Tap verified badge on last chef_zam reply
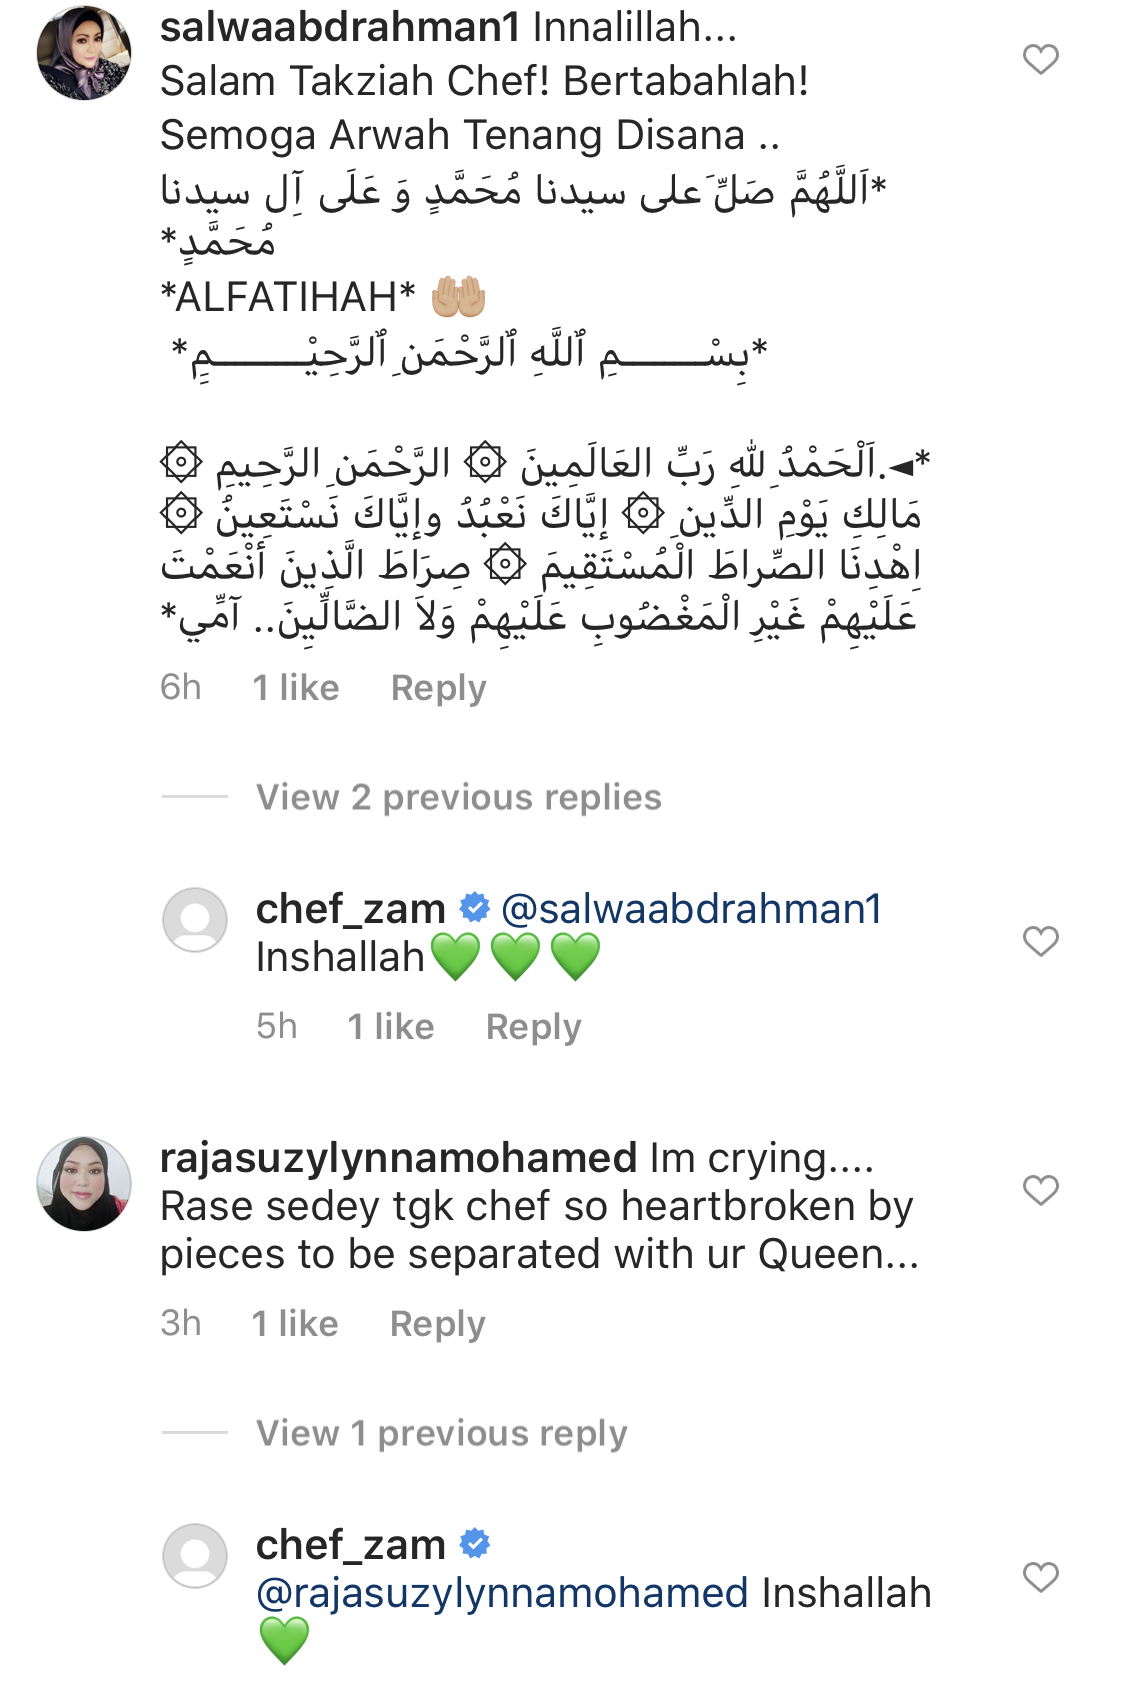The image size is (1125, 1690). 475,1544
